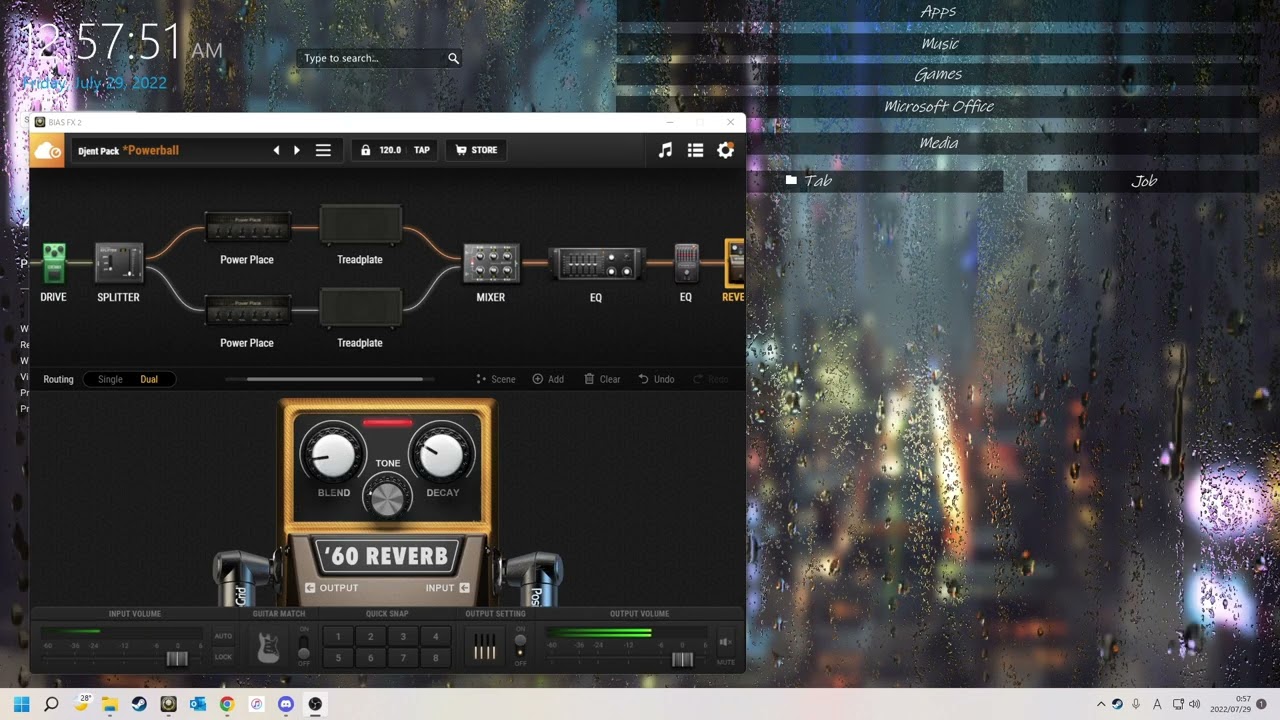Open the music note player icon
1280x720 pixels.
(x=665, y=150)
